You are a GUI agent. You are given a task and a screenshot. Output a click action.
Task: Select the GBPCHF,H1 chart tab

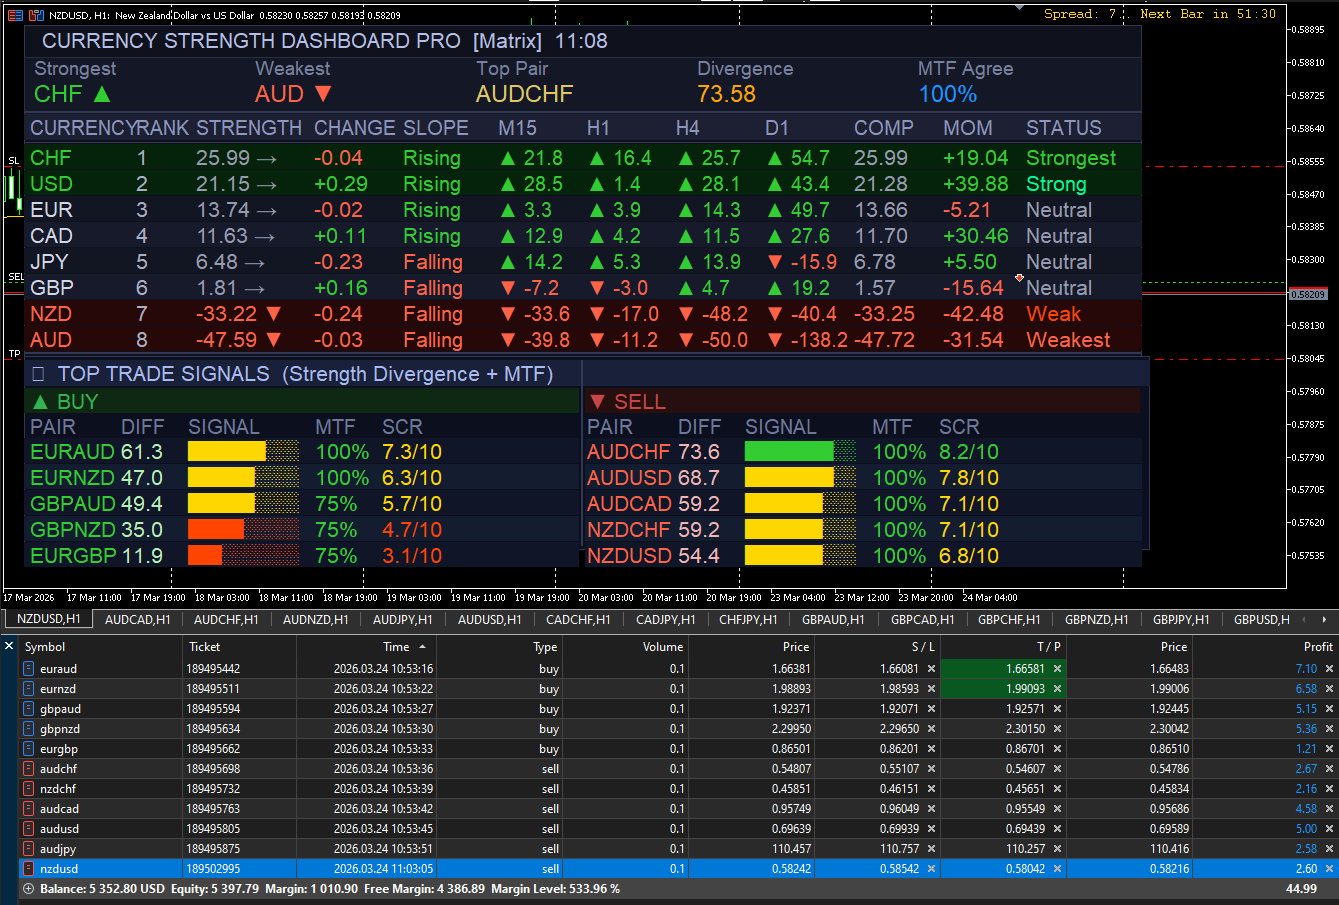tap(1009, 620)
